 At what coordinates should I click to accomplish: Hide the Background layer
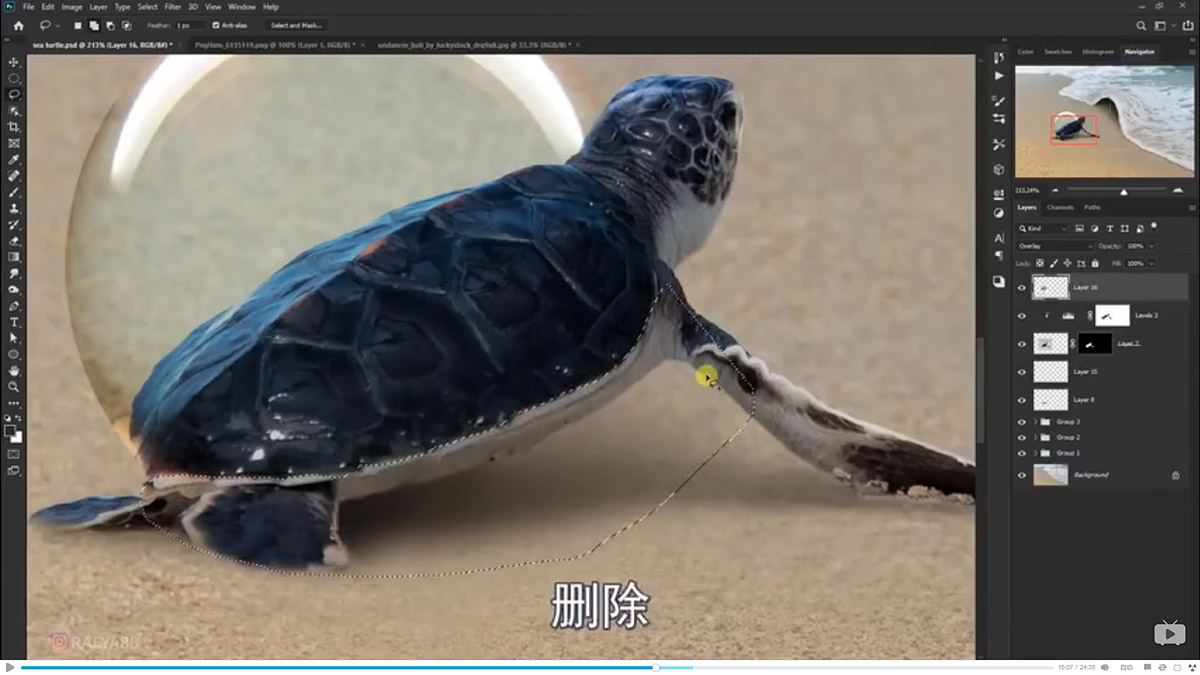1022,475
